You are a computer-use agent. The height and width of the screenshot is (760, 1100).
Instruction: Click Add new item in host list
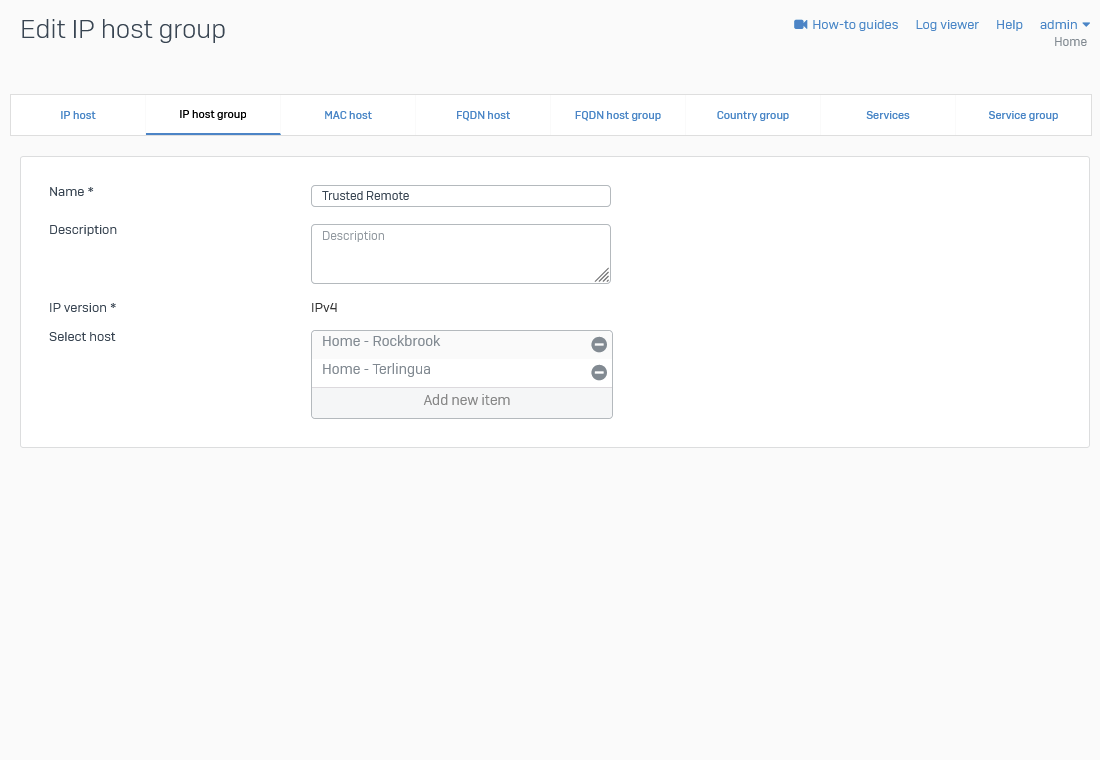pos(466,401)
